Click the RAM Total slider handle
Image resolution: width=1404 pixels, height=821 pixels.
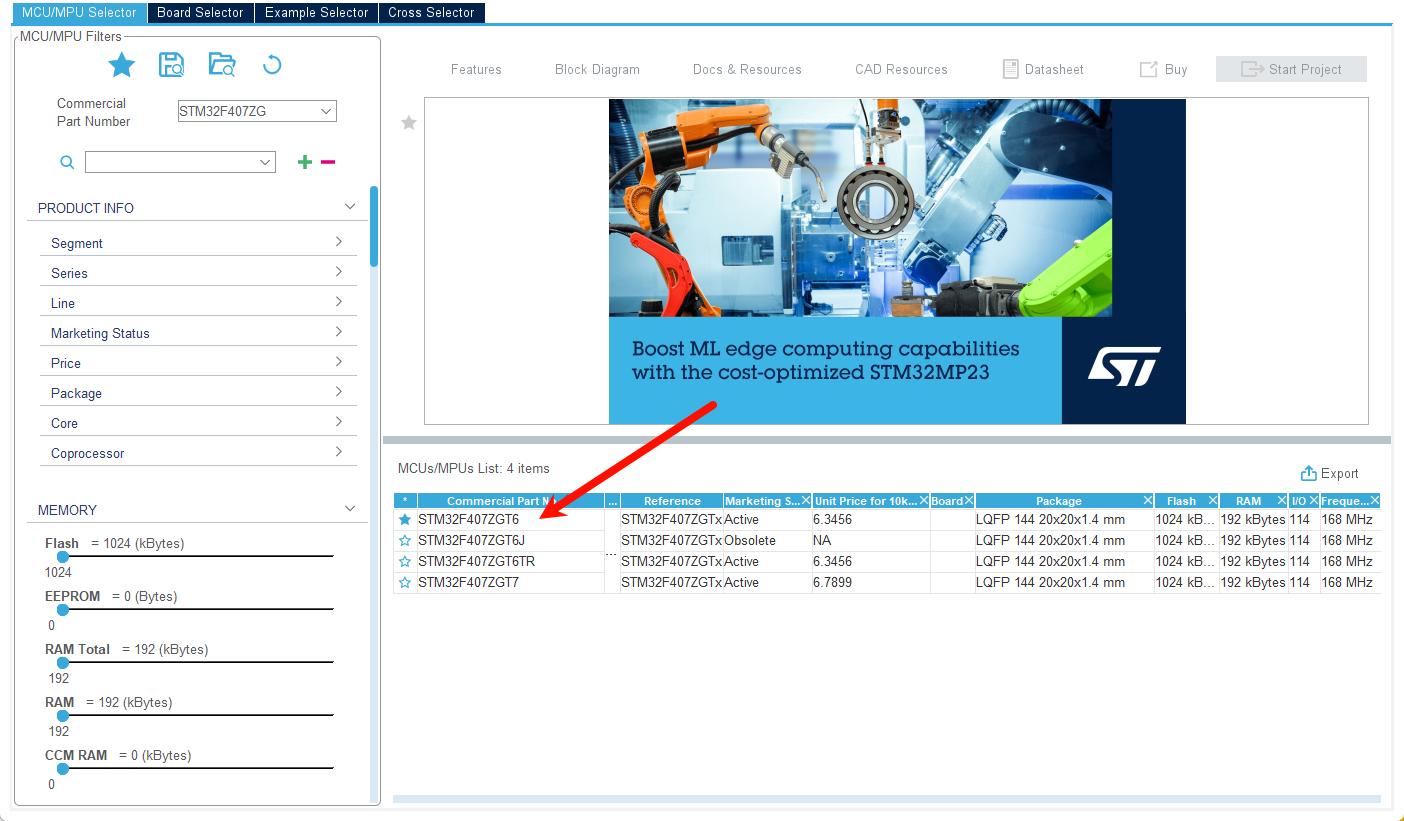click(62, 662)
